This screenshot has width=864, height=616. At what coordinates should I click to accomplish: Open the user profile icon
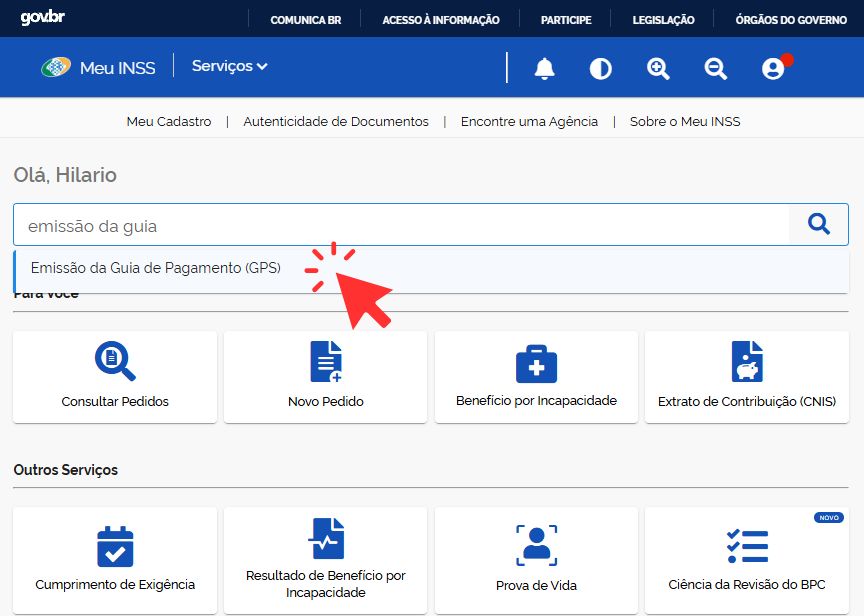point(772,68)
